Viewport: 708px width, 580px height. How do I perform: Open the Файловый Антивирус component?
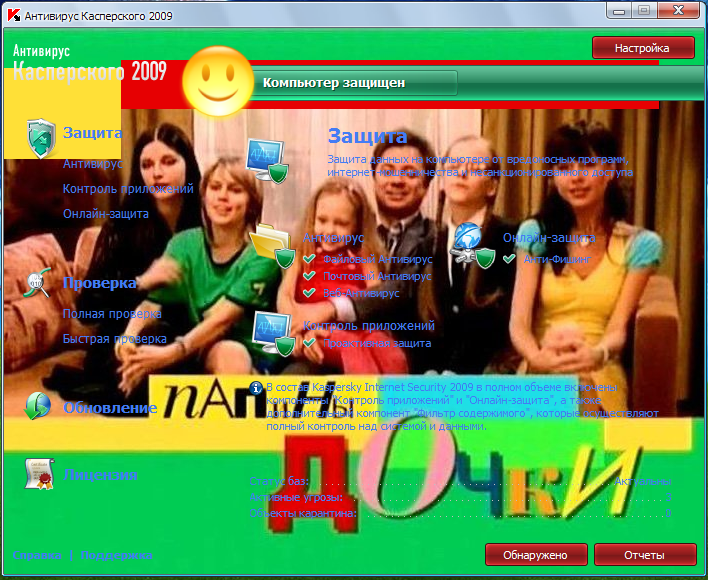coord(377,259)
